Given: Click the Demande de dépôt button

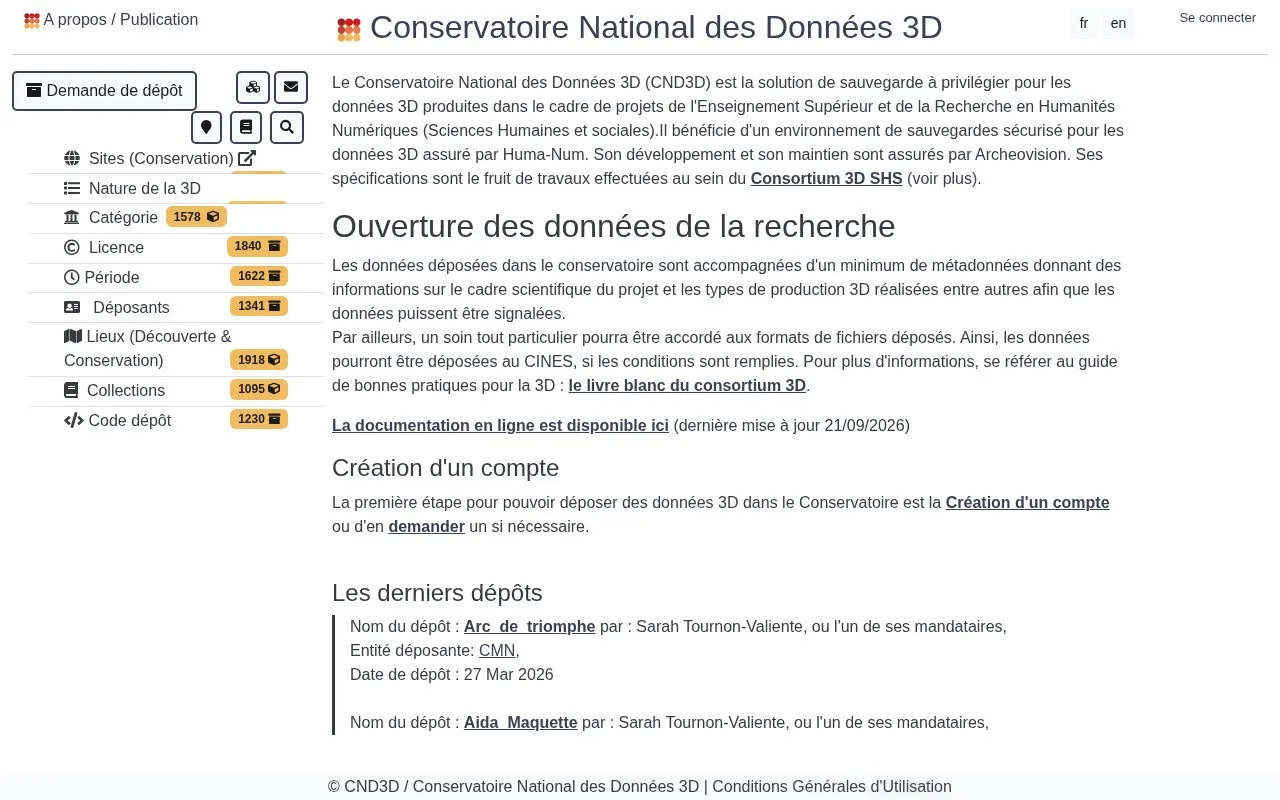Looking at the screenshot, I should click(104, 90).
